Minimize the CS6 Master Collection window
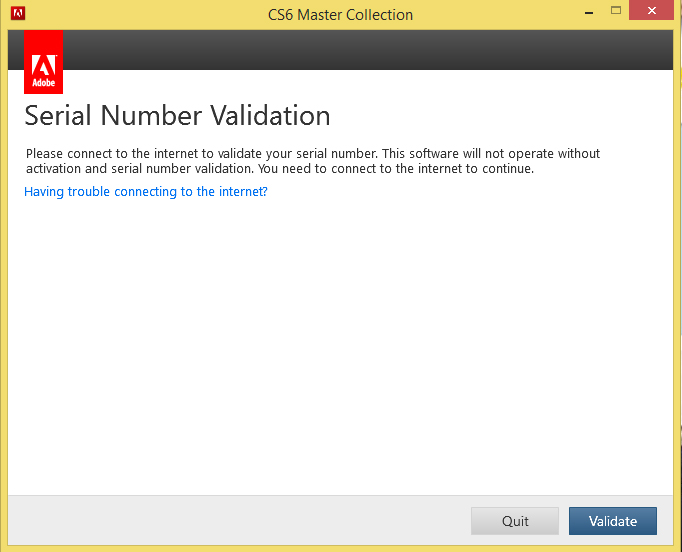 click(x=589, y=12)
